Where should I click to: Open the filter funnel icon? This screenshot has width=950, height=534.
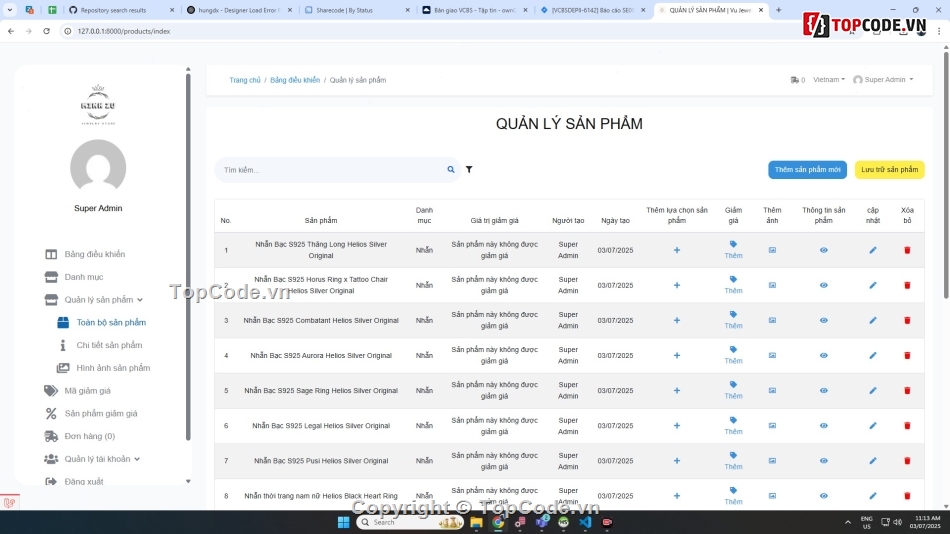pyautogui.click(x=469, y=170)
